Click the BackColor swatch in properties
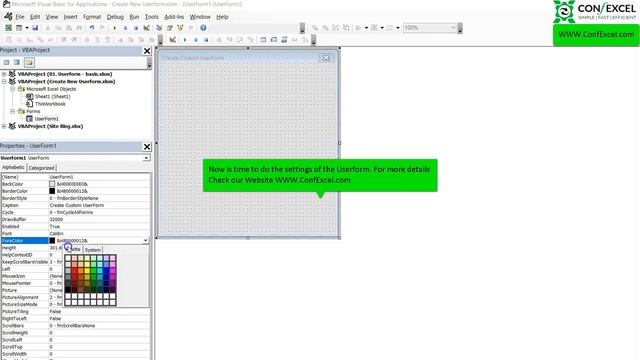Image resolution: width=640 pixels, height=360 pixels. coord(52,184)
